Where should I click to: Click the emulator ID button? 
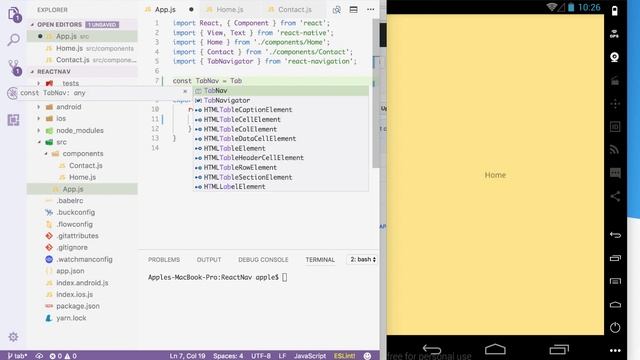pos(615,127)
